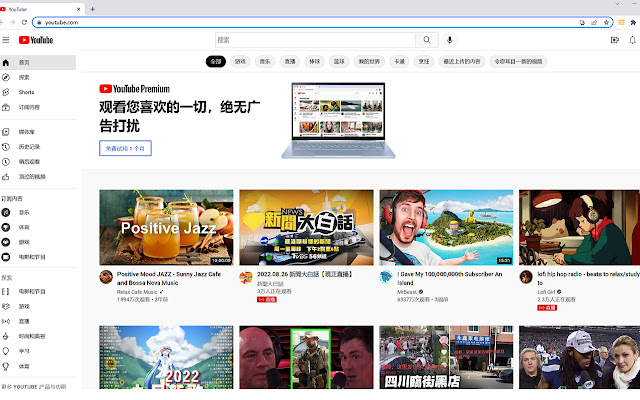The height and width of the screenshot is (400, 640).
Task: Select the 令您耳目一新的视频 filter chip
Action: click(x=518, y=62)
